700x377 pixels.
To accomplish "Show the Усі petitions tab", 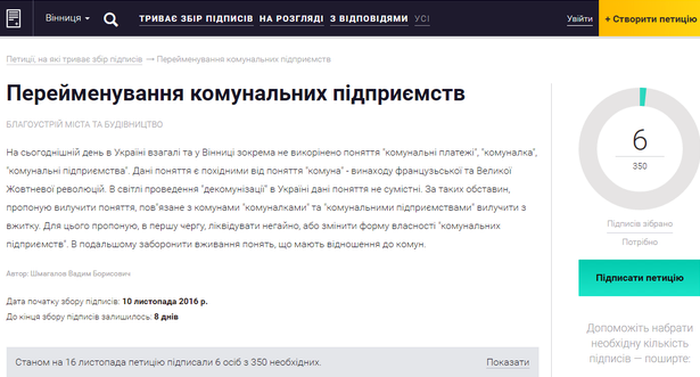I will pos(421,19).
